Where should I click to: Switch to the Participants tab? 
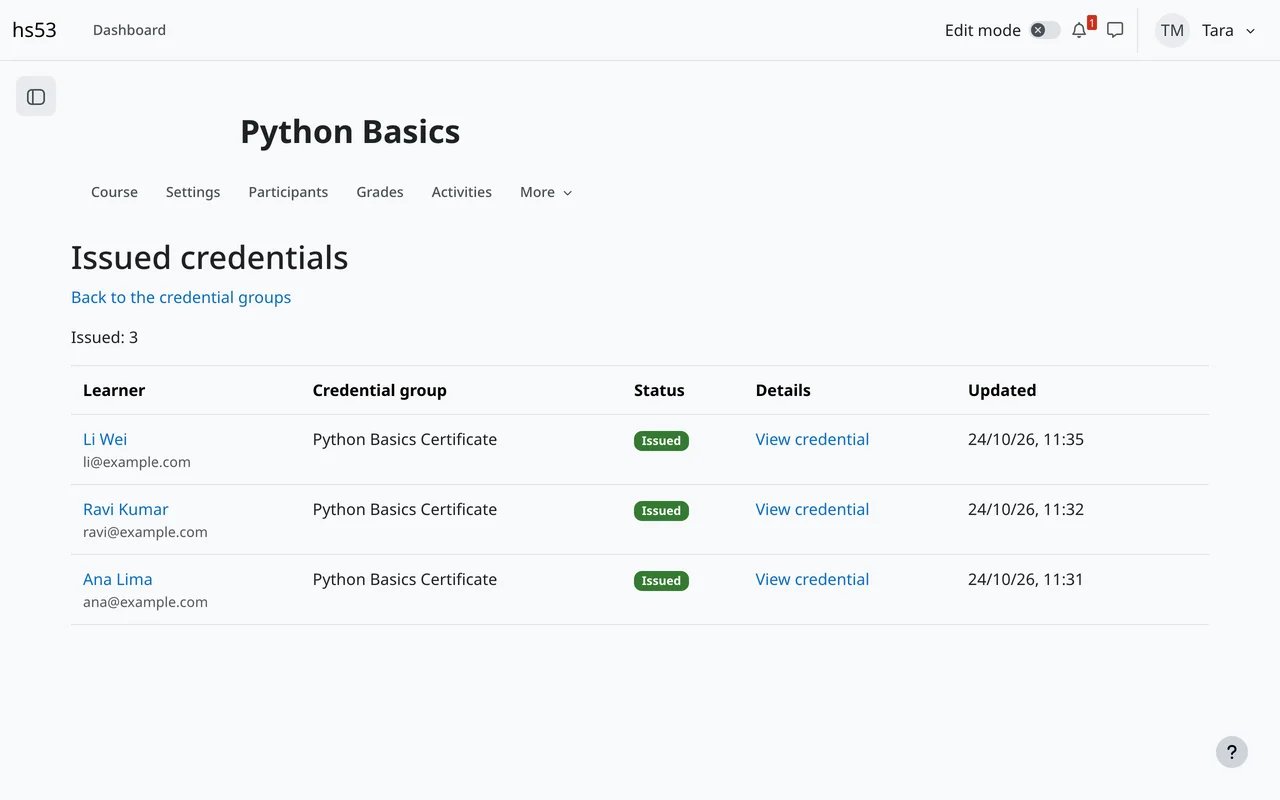point(288,192)
